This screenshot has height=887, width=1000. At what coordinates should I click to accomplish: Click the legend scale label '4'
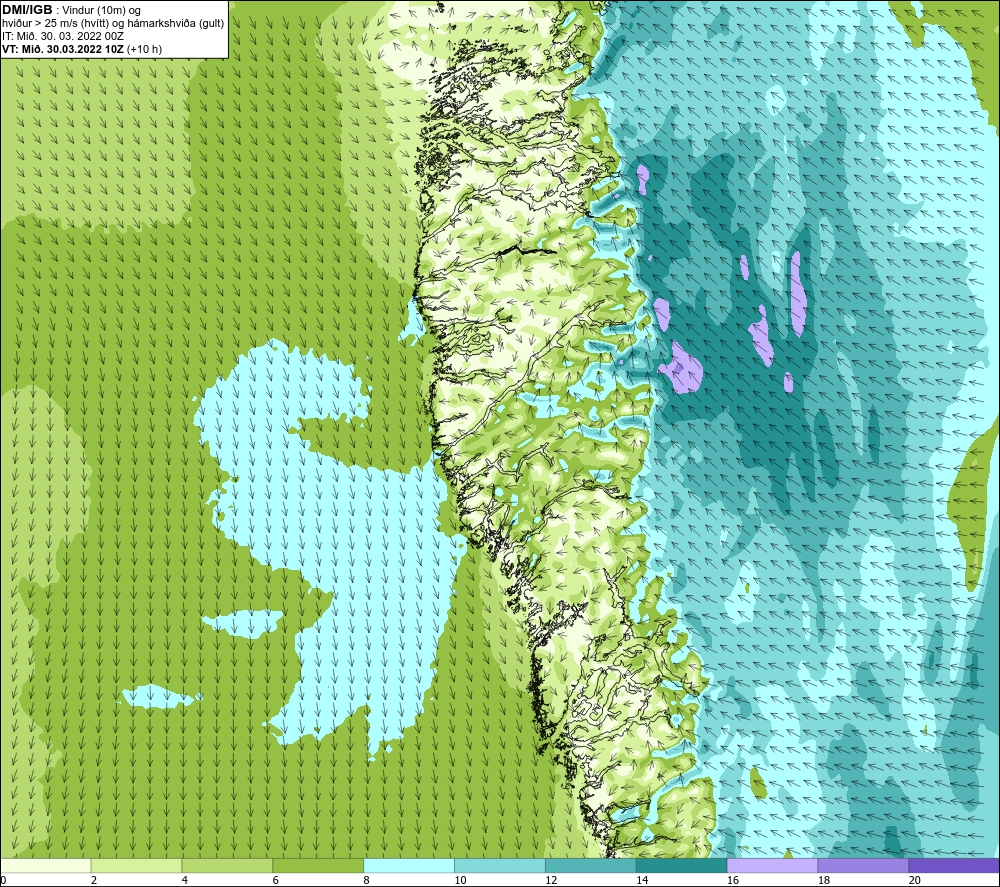click(x=185, y=880)
